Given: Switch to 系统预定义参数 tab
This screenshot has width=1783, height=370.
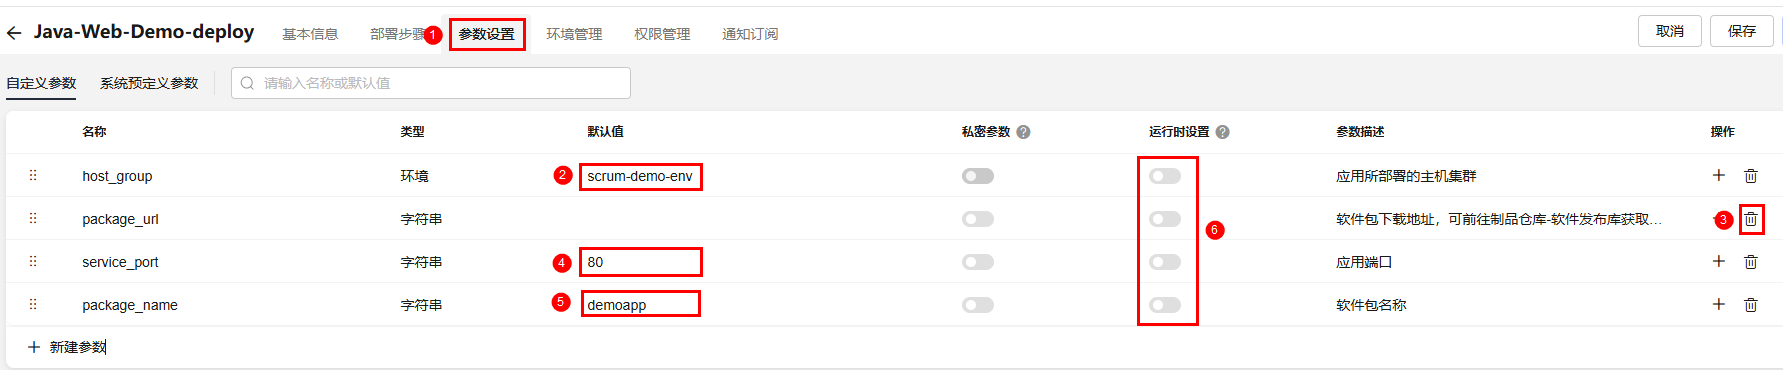Looking at the screenshot, I should pos(149,83).
